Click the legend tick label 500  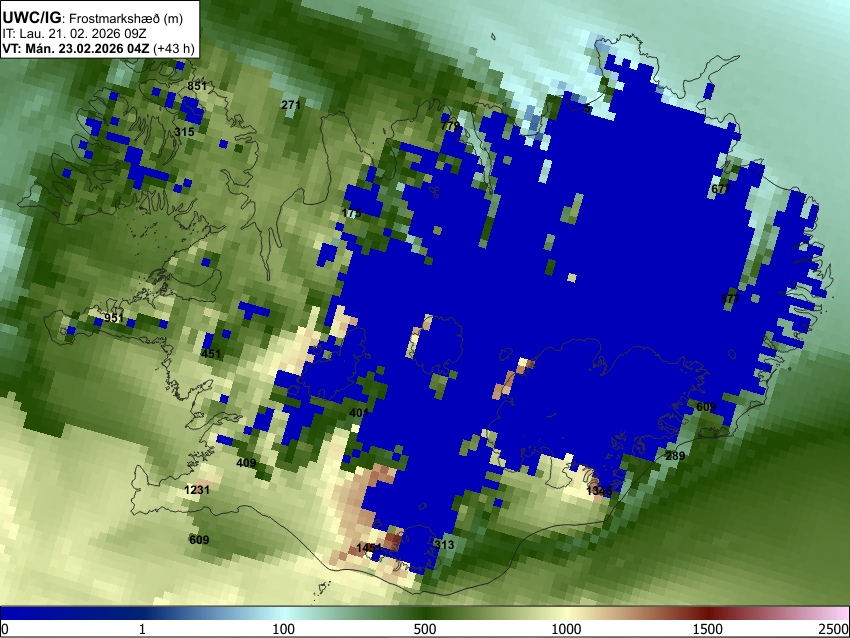click(425, 629)
